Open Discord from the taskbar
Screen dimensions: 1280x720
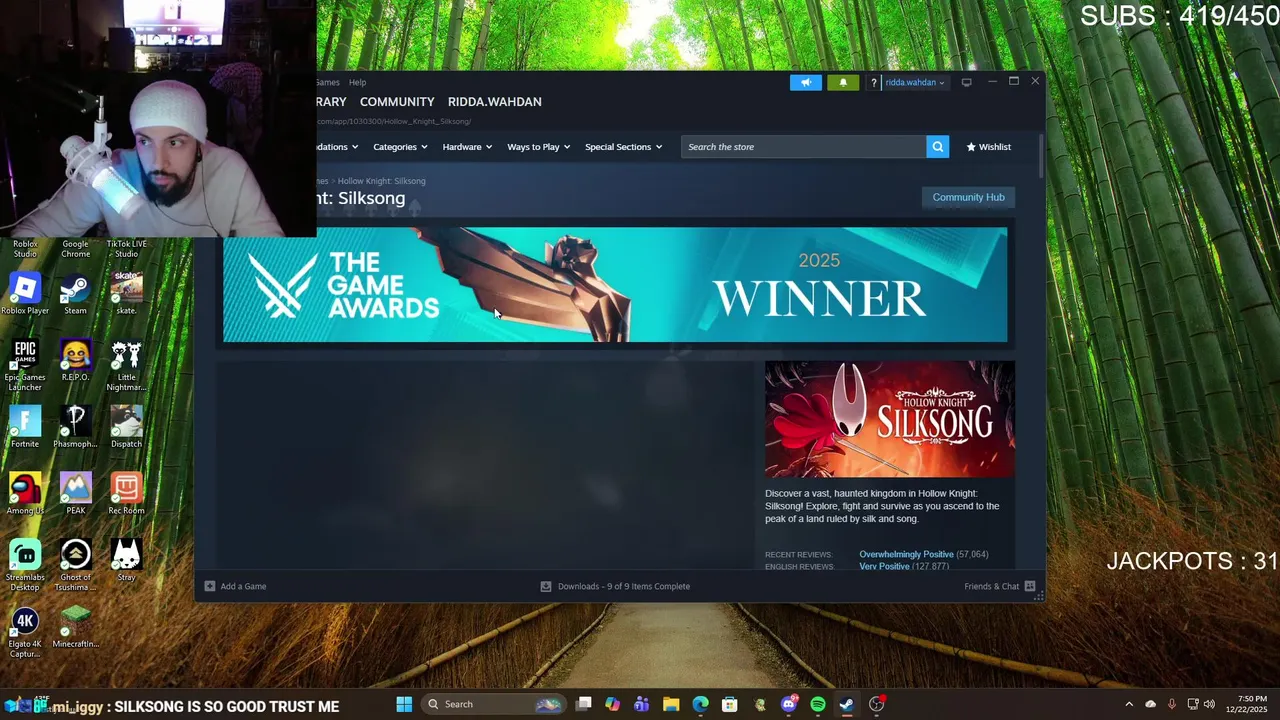click(789, 704)
